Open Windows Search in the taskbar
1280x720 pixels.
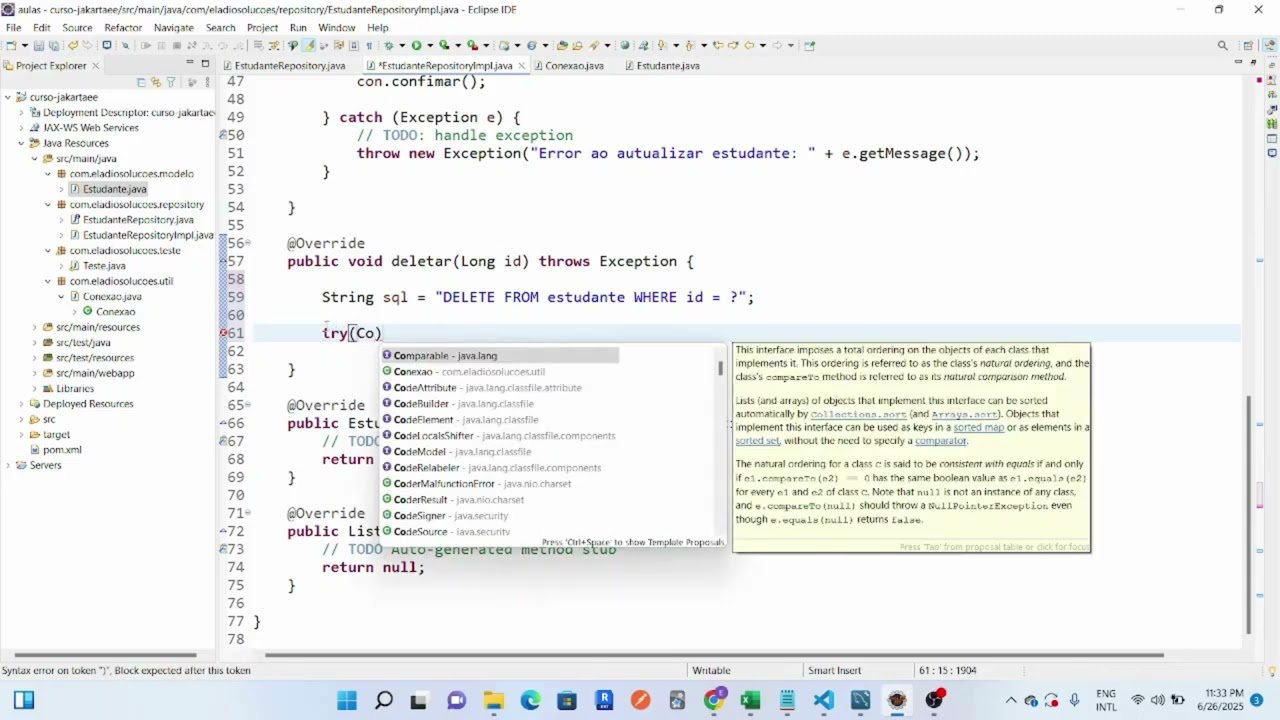point(383,700)
